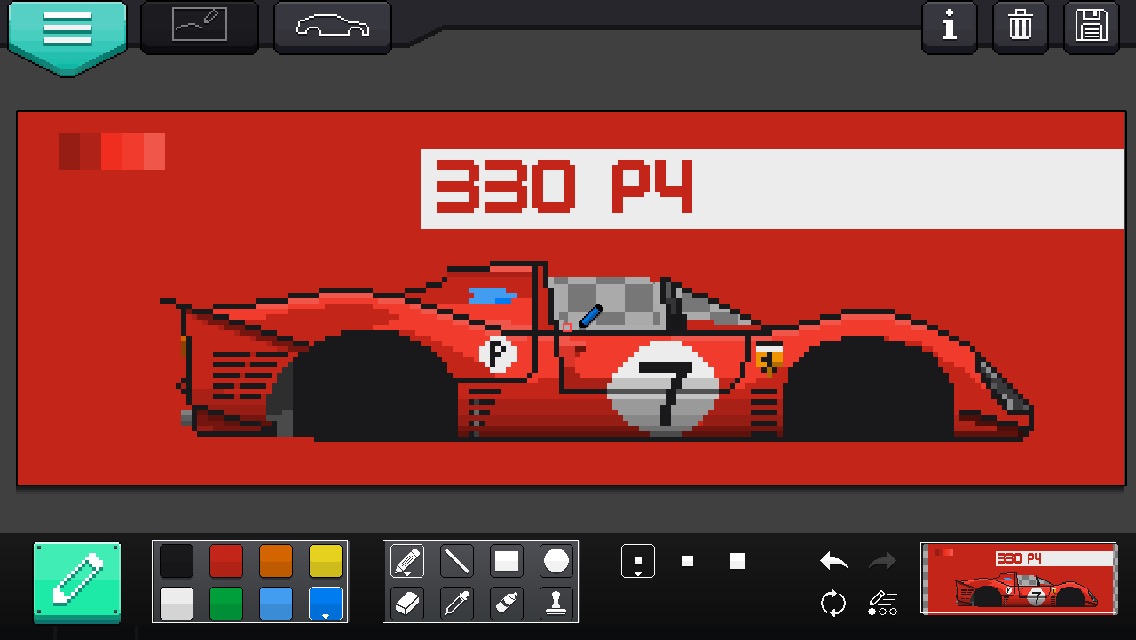Viewport: 1136px width, 640px height.
Task: Pick the light blue palette color
Action: [x=275, y=603]
